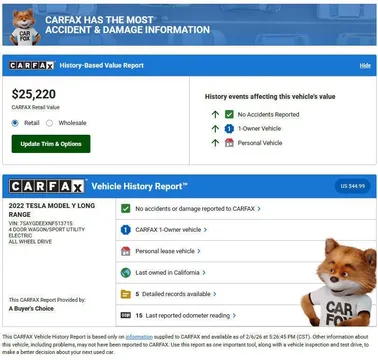
Task: Click the Update Trim & Options button
Action: [51, 144]
